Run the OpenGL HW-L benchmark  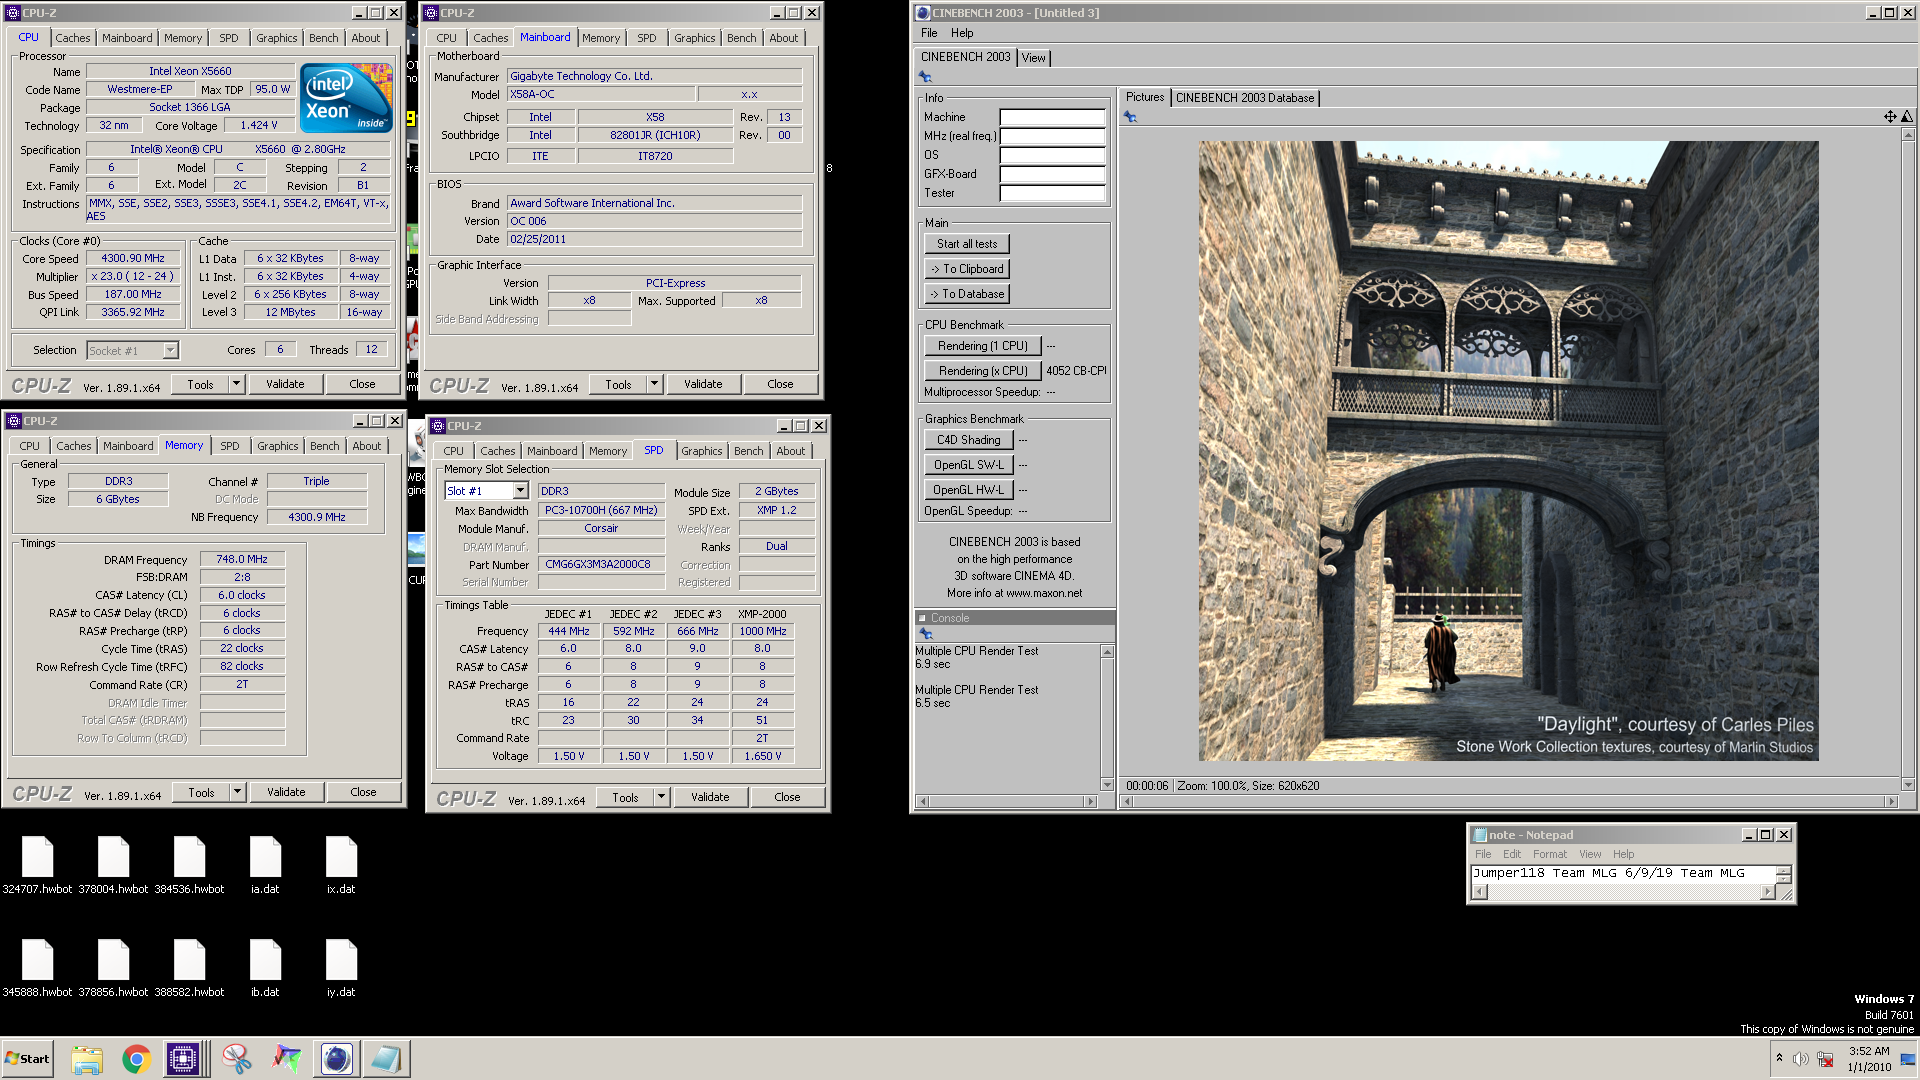click(969, 490)
